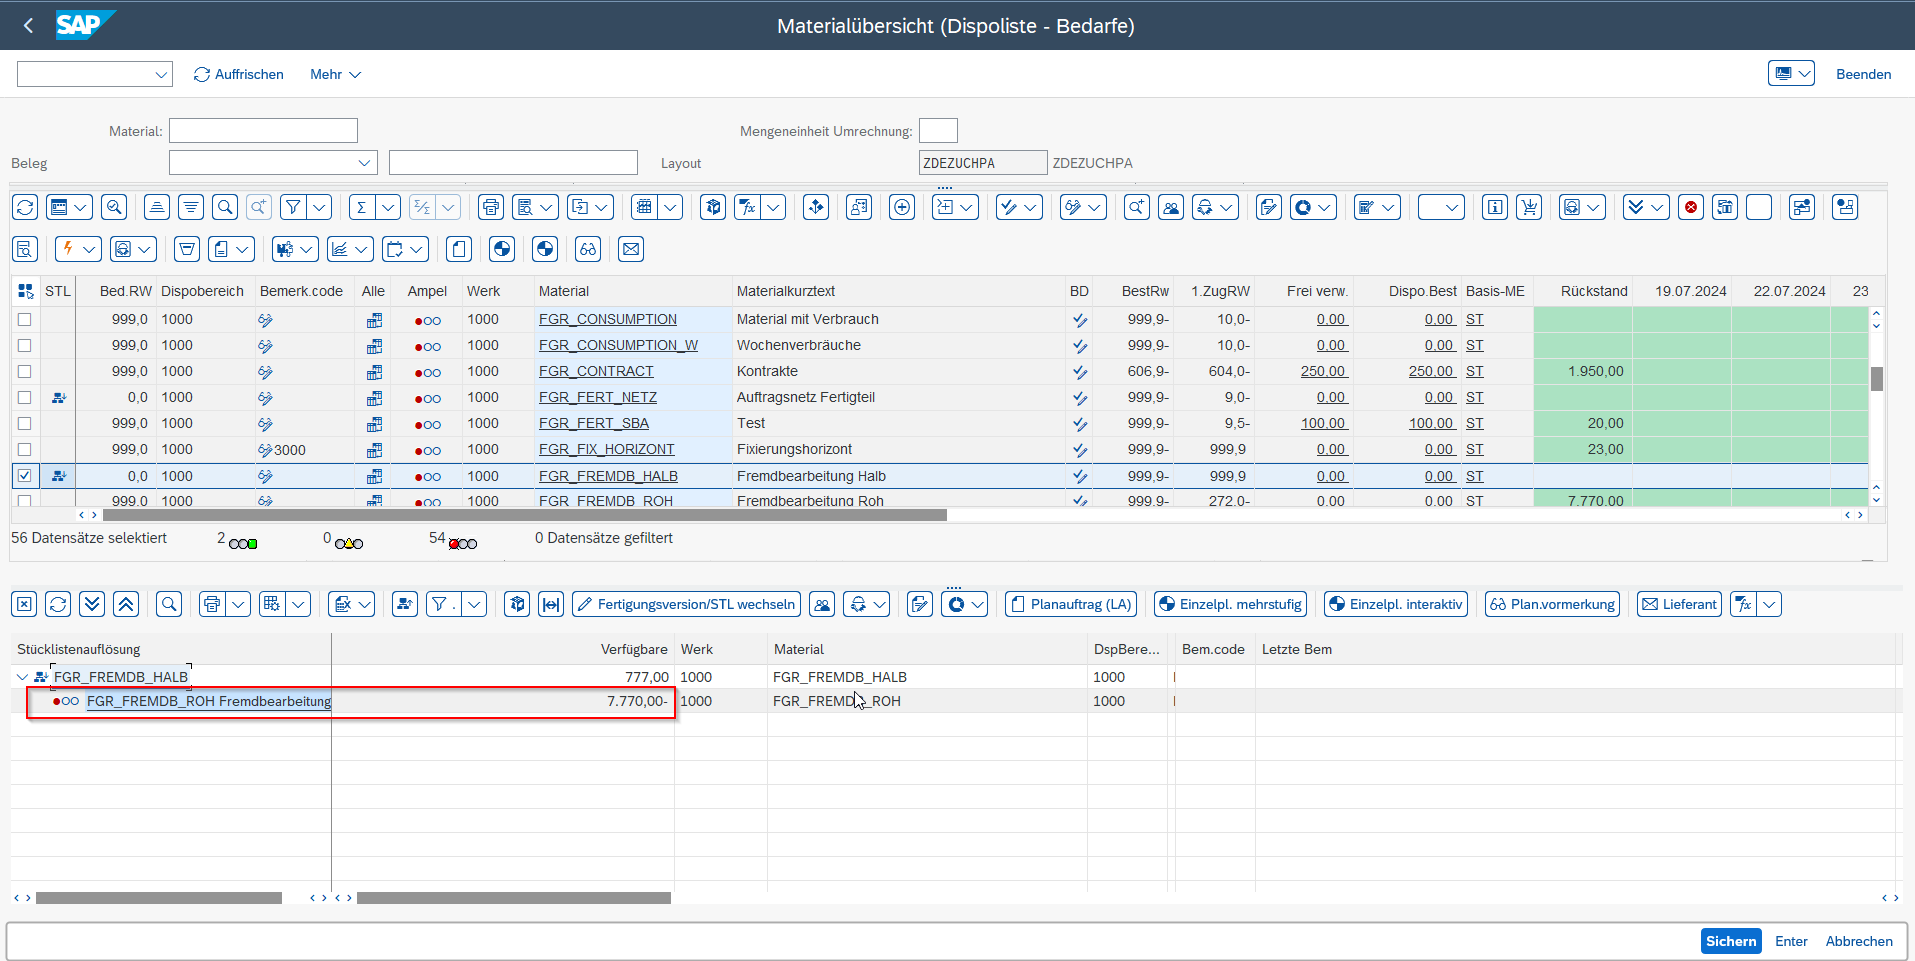The width and height of the screenshot is (1915, 961).
Task: Click the sum (Sigma) total icon
Action: click(x=362, y=207)
